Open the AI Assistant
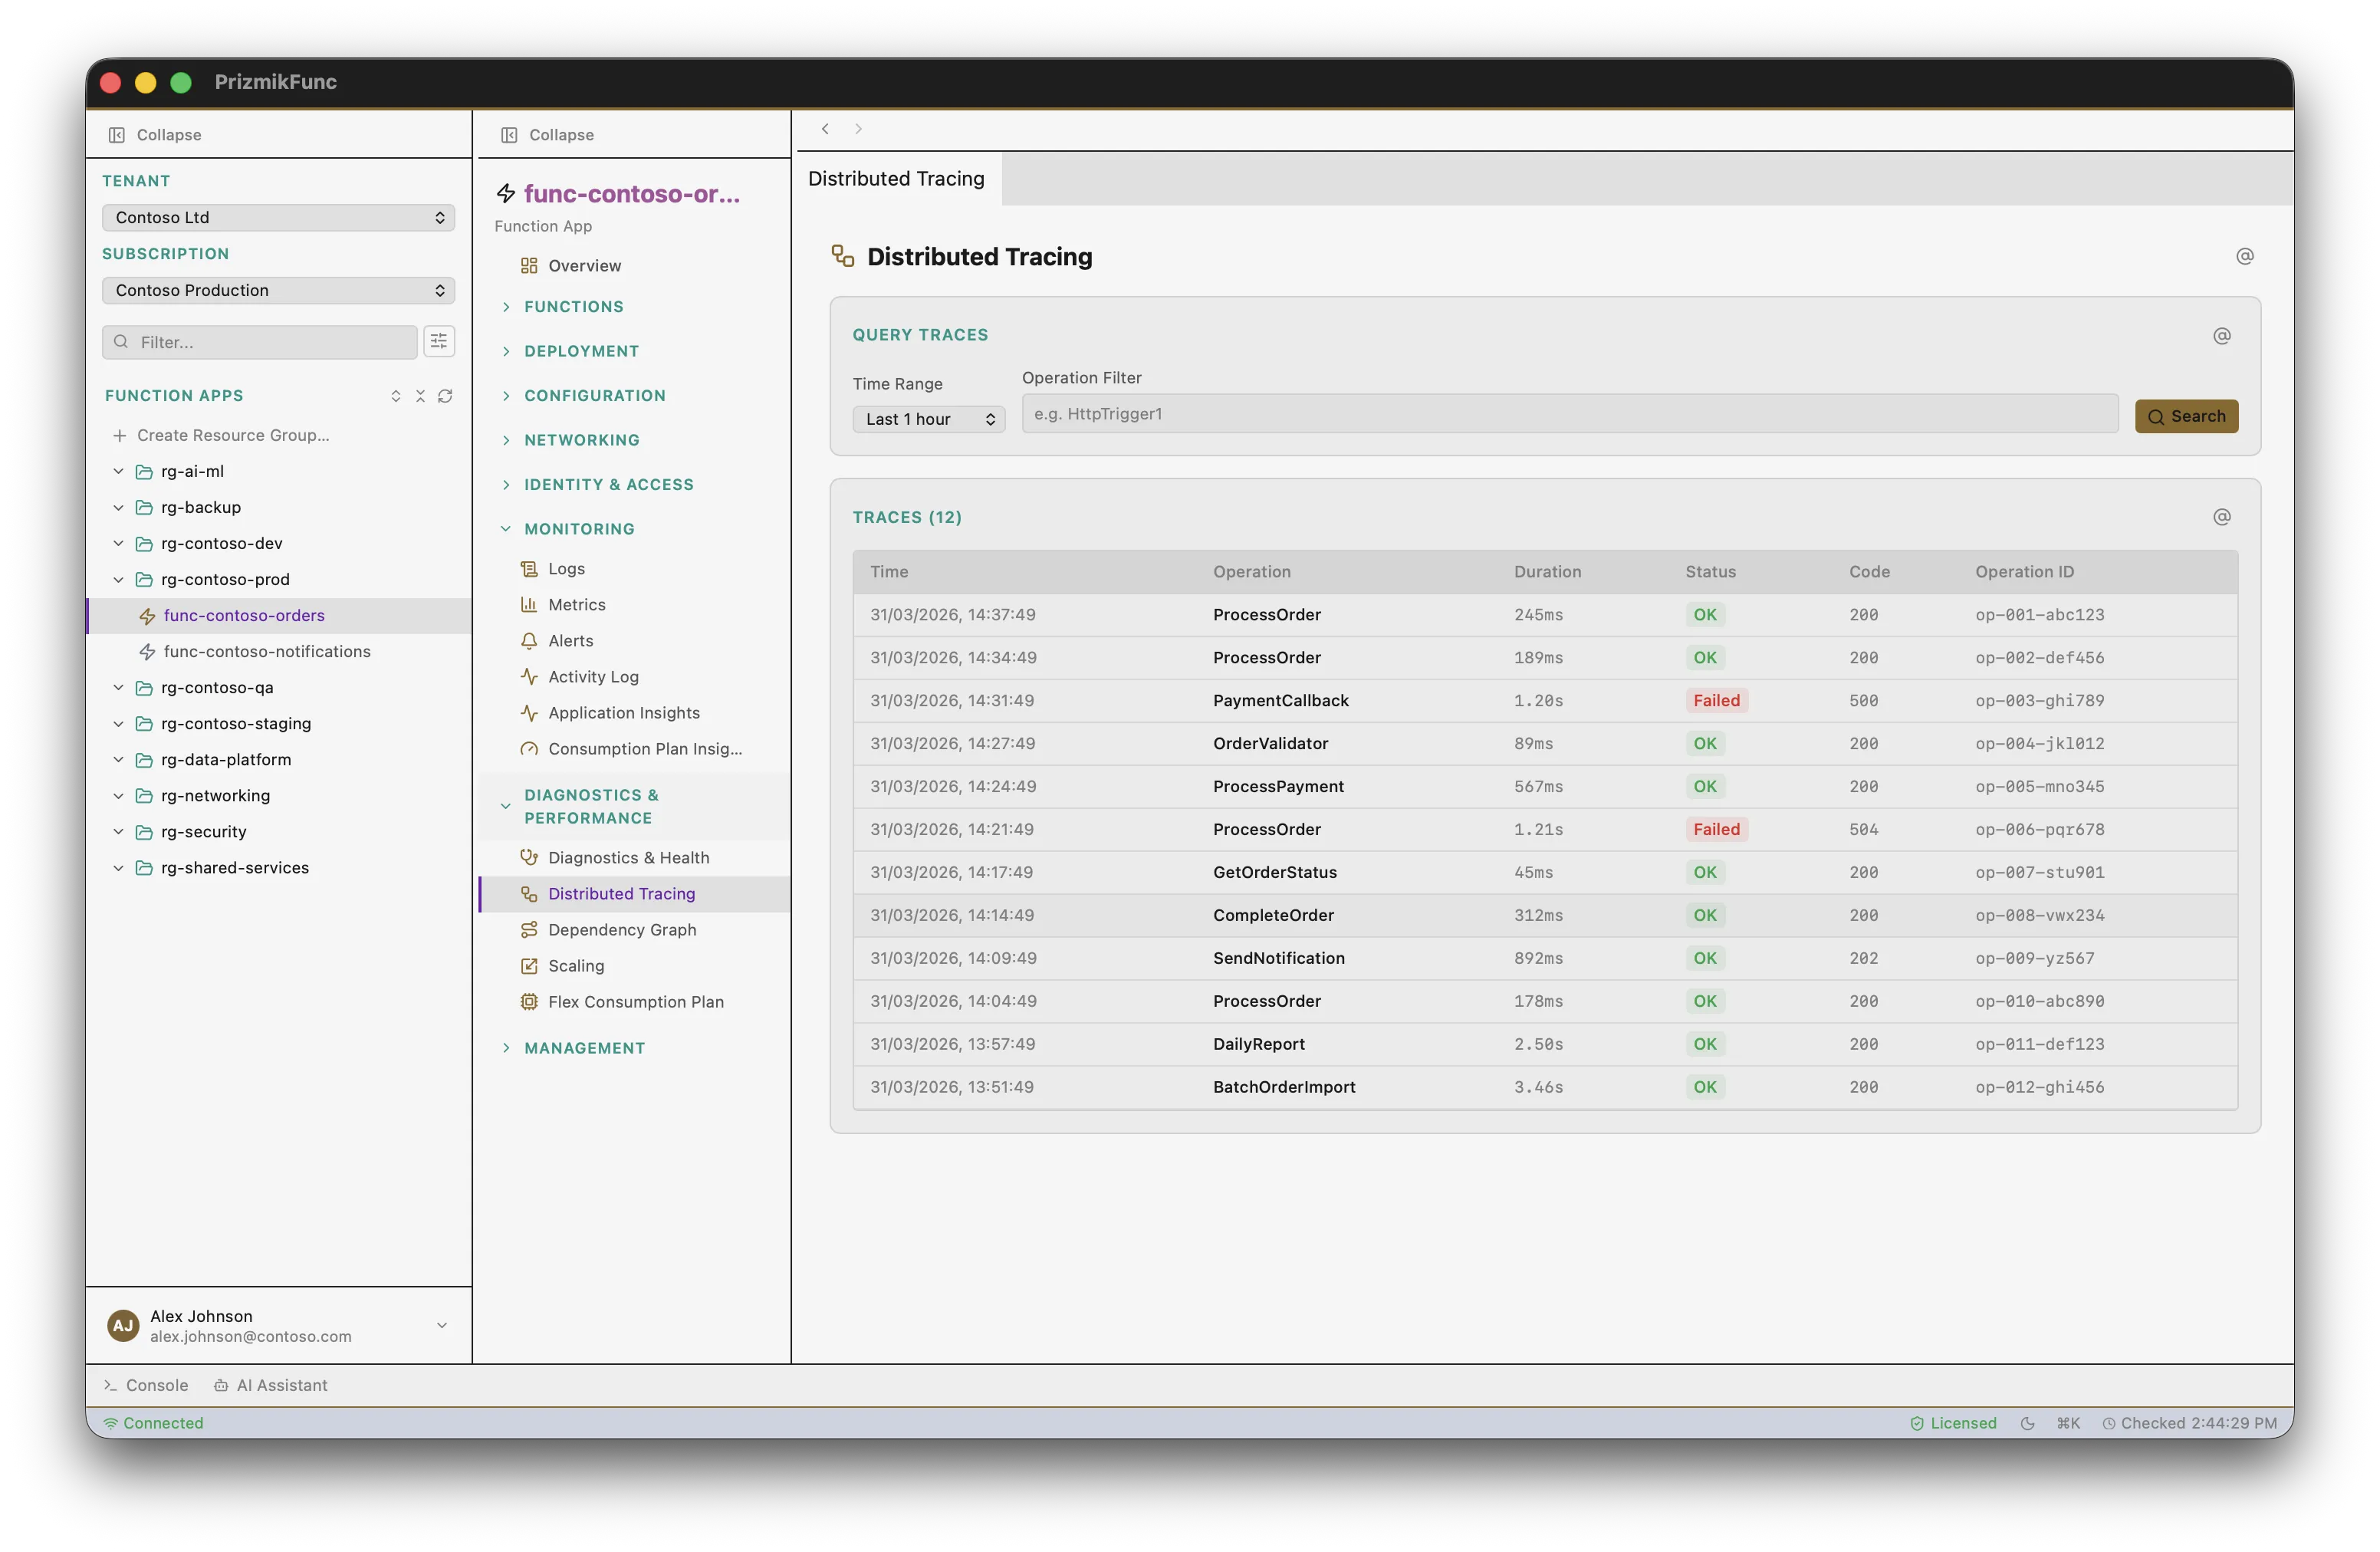The width and height of the screenshot is (2380, 1552). coord(271,1385)
